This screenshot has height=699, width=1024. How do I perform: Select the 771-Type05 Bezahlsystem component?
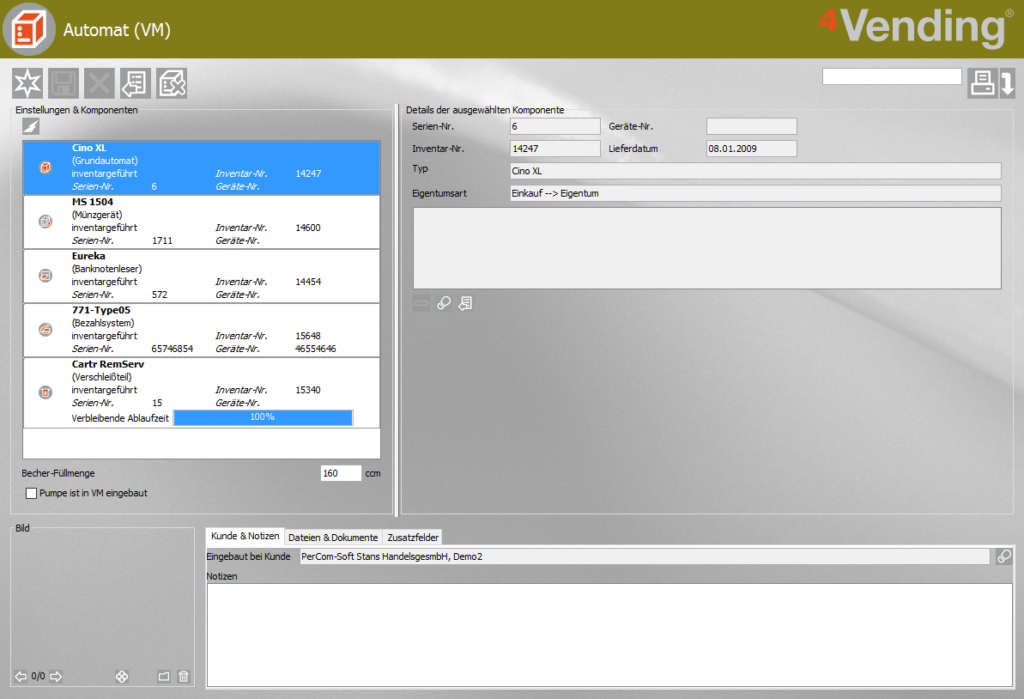[201, 331]
